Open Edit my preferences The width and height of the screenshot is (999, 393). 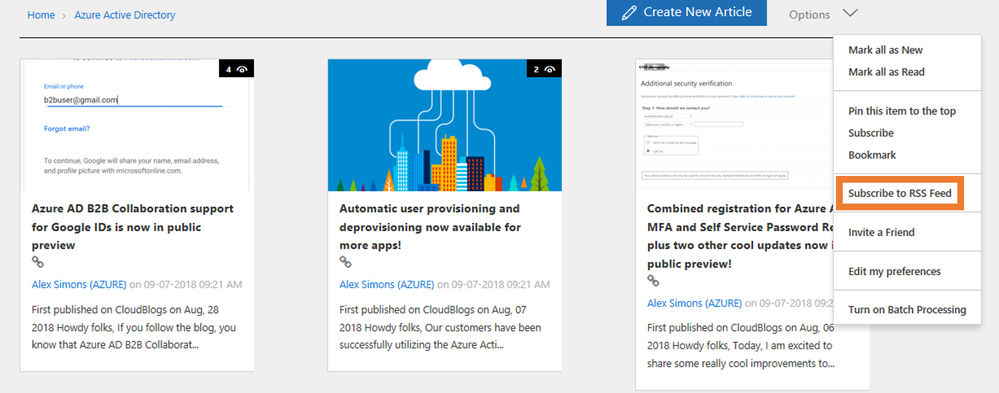(894, 271)
